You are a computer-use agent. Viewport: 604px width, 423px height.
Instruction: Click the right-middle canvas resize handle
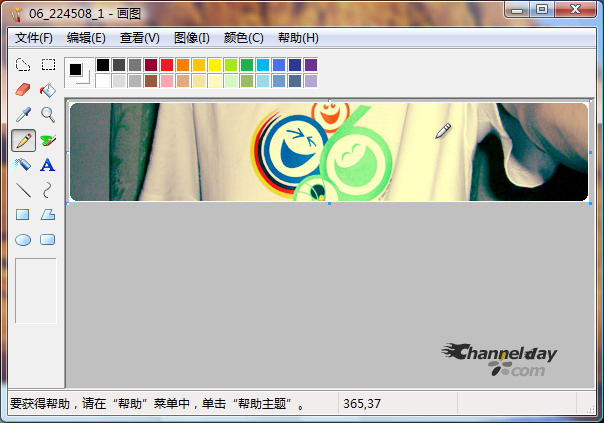[x=591, y=153]
